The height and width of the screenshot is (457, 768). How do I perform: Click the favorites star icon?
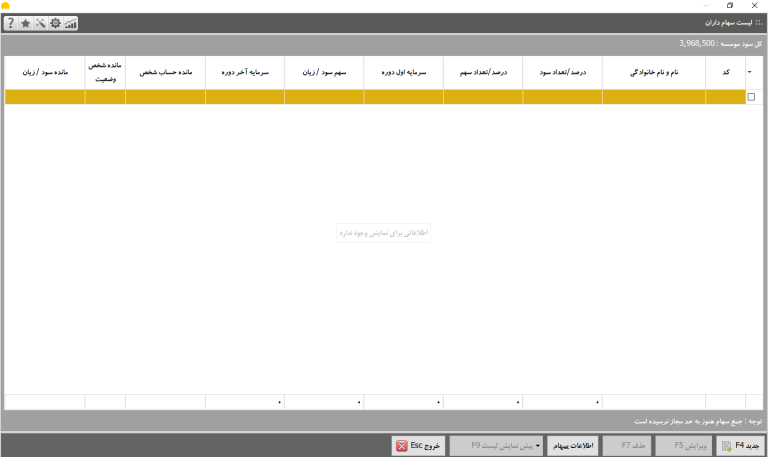point(25,23)
